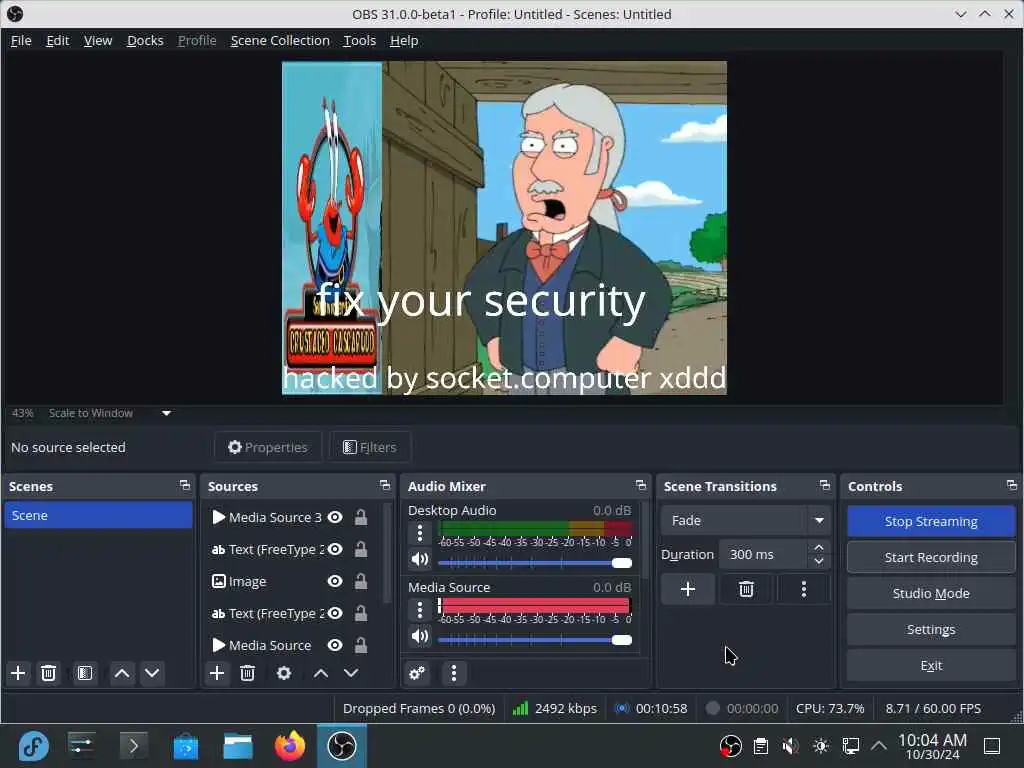Open the File menu

pyautogui.click(x=21, y=40)
